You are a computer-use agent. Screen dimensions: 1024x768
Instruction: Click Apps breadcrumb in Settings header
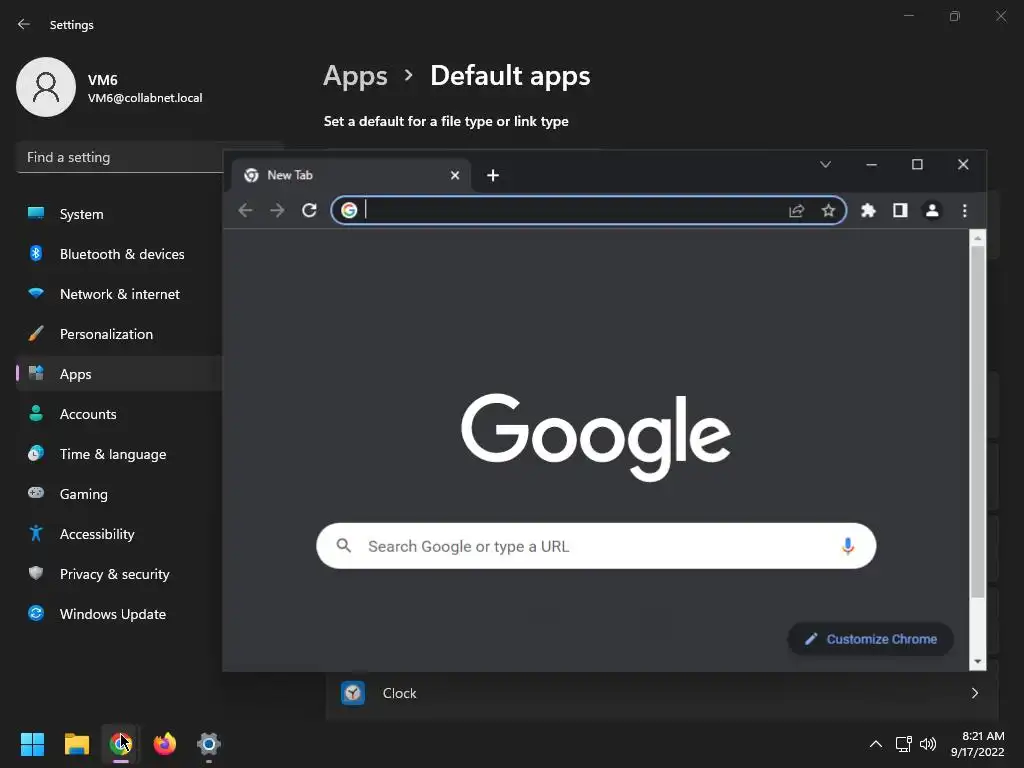pyautogui.click(x=355, y=76)
